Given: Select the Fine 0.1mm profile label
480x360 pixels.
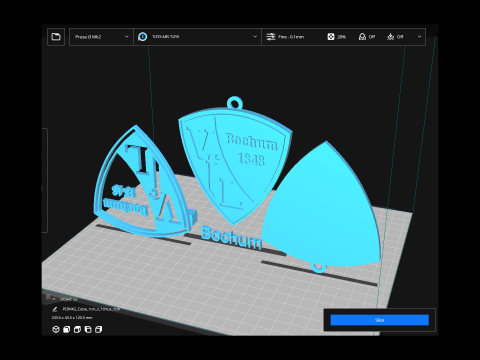Looking at the screenshot, I should (291, 37).
